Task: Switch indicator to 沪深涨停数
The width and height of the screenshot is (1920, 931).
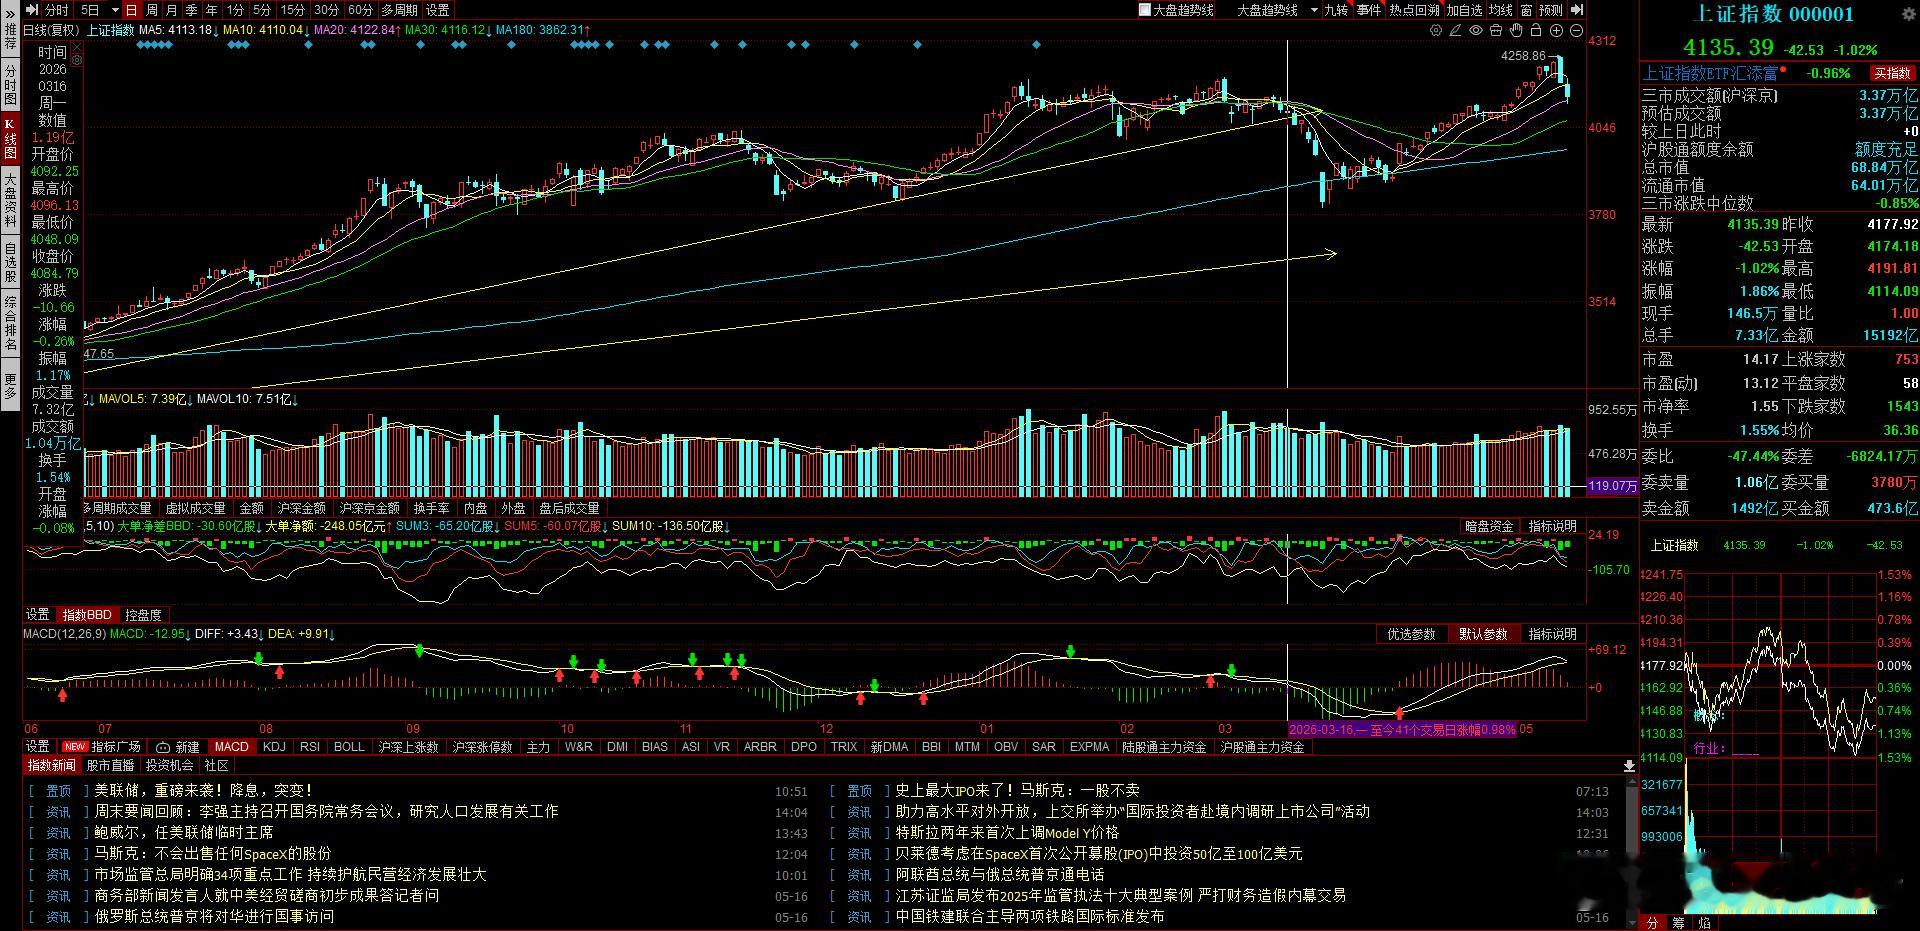Action: [483, 747]
